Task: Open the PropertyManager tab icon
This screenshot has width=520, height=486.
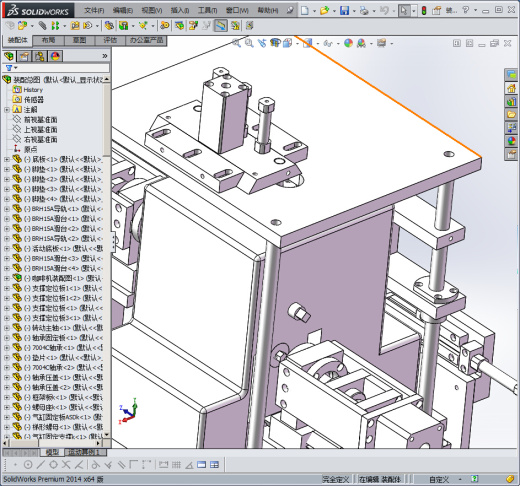Action: coord(24,56)
